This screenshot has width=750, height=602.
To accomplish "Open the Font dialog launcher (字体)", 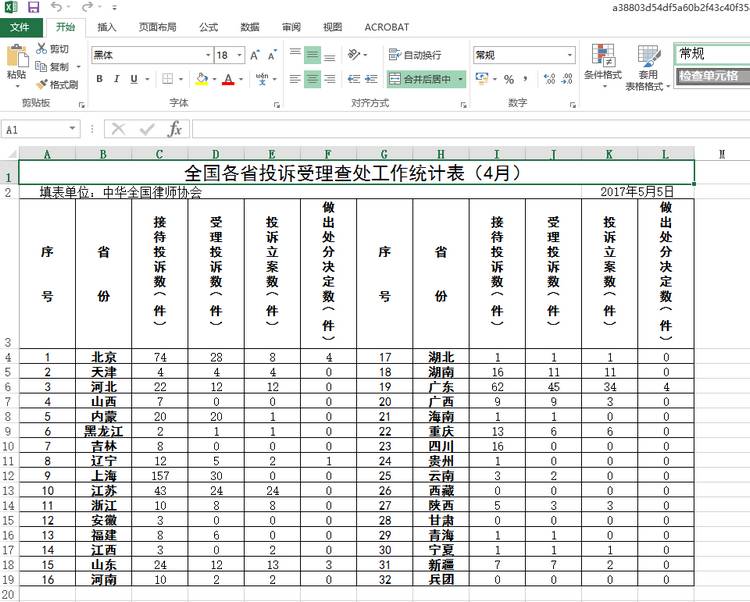I will pos(277,105).
